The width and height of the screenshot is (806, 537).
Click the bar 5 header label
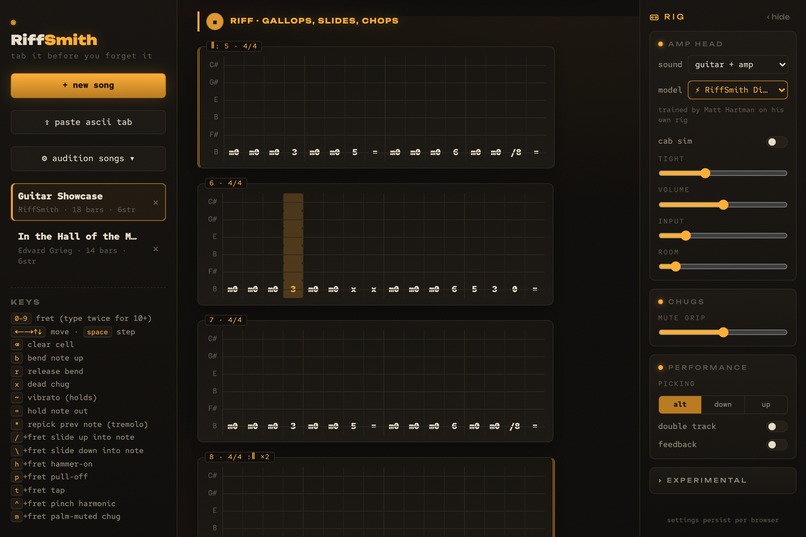[x=234, y=46]
